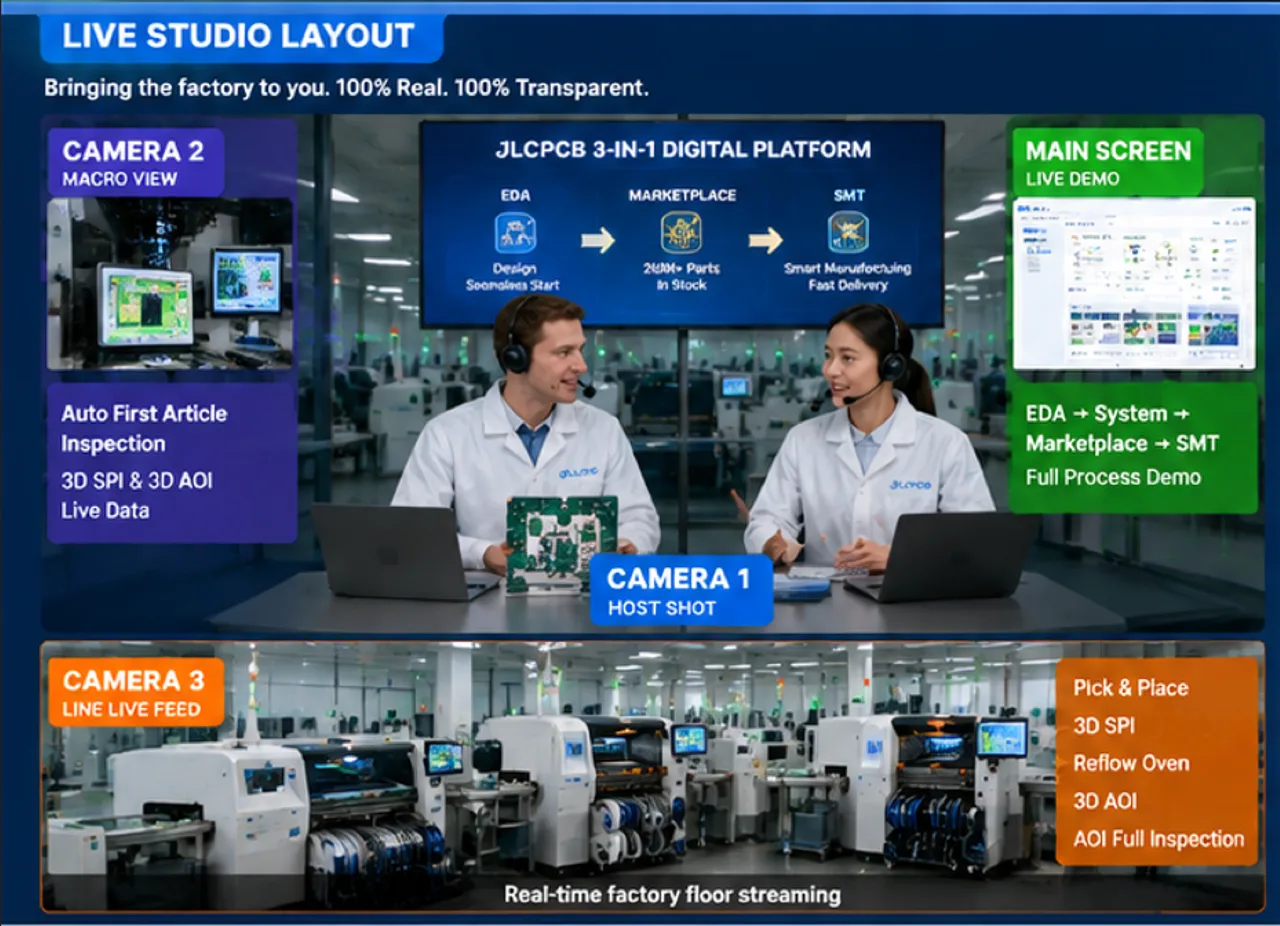Click the AOI Full Inspection list item
The image size is (1280, 926).
click(x=1159, y=839)
